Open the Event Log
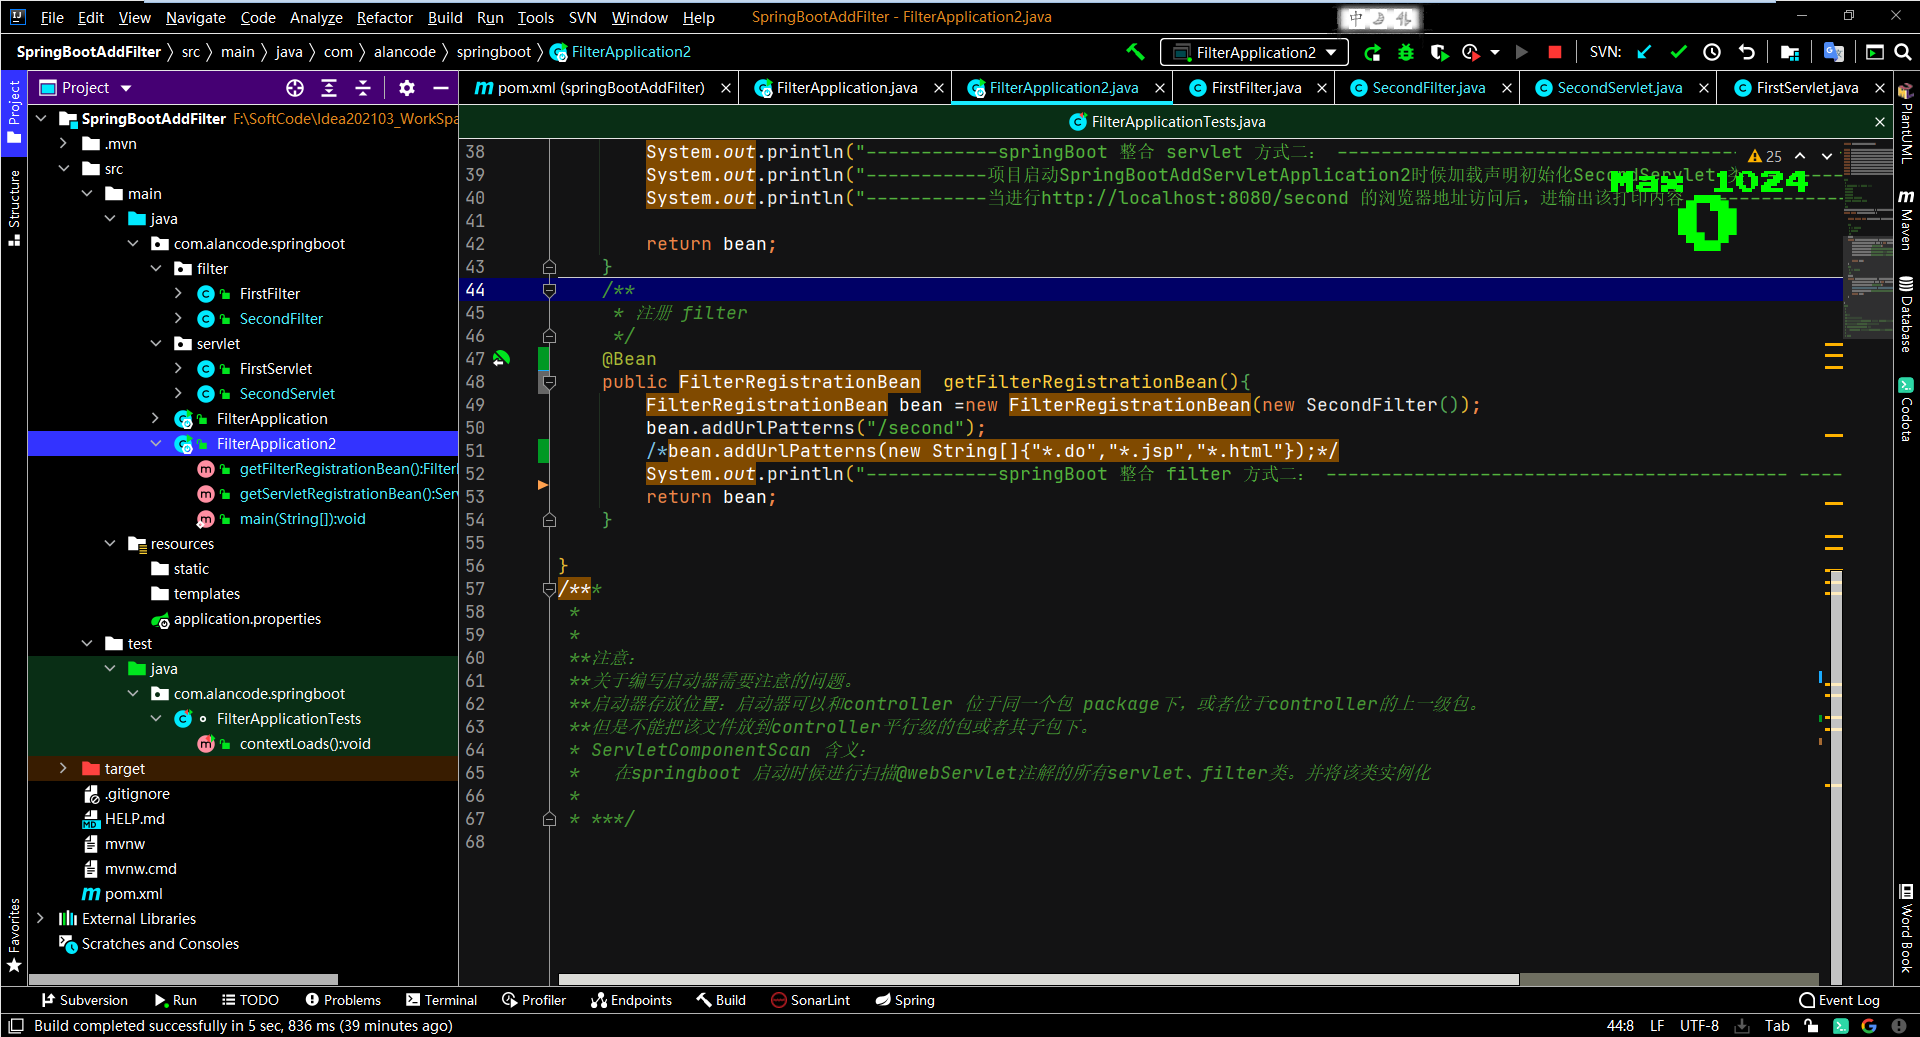Viewport: 1920px width, 1037px height. click(1839, 1000)
